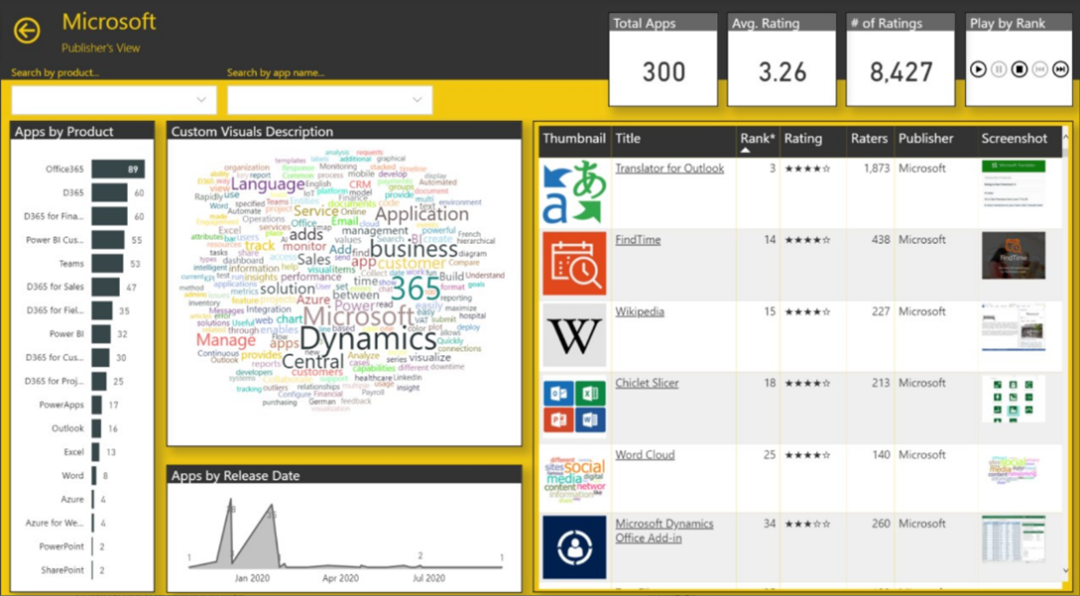Sort table by Rating column header
Screen dimensions: 1080x596
(x=802, y=138)
